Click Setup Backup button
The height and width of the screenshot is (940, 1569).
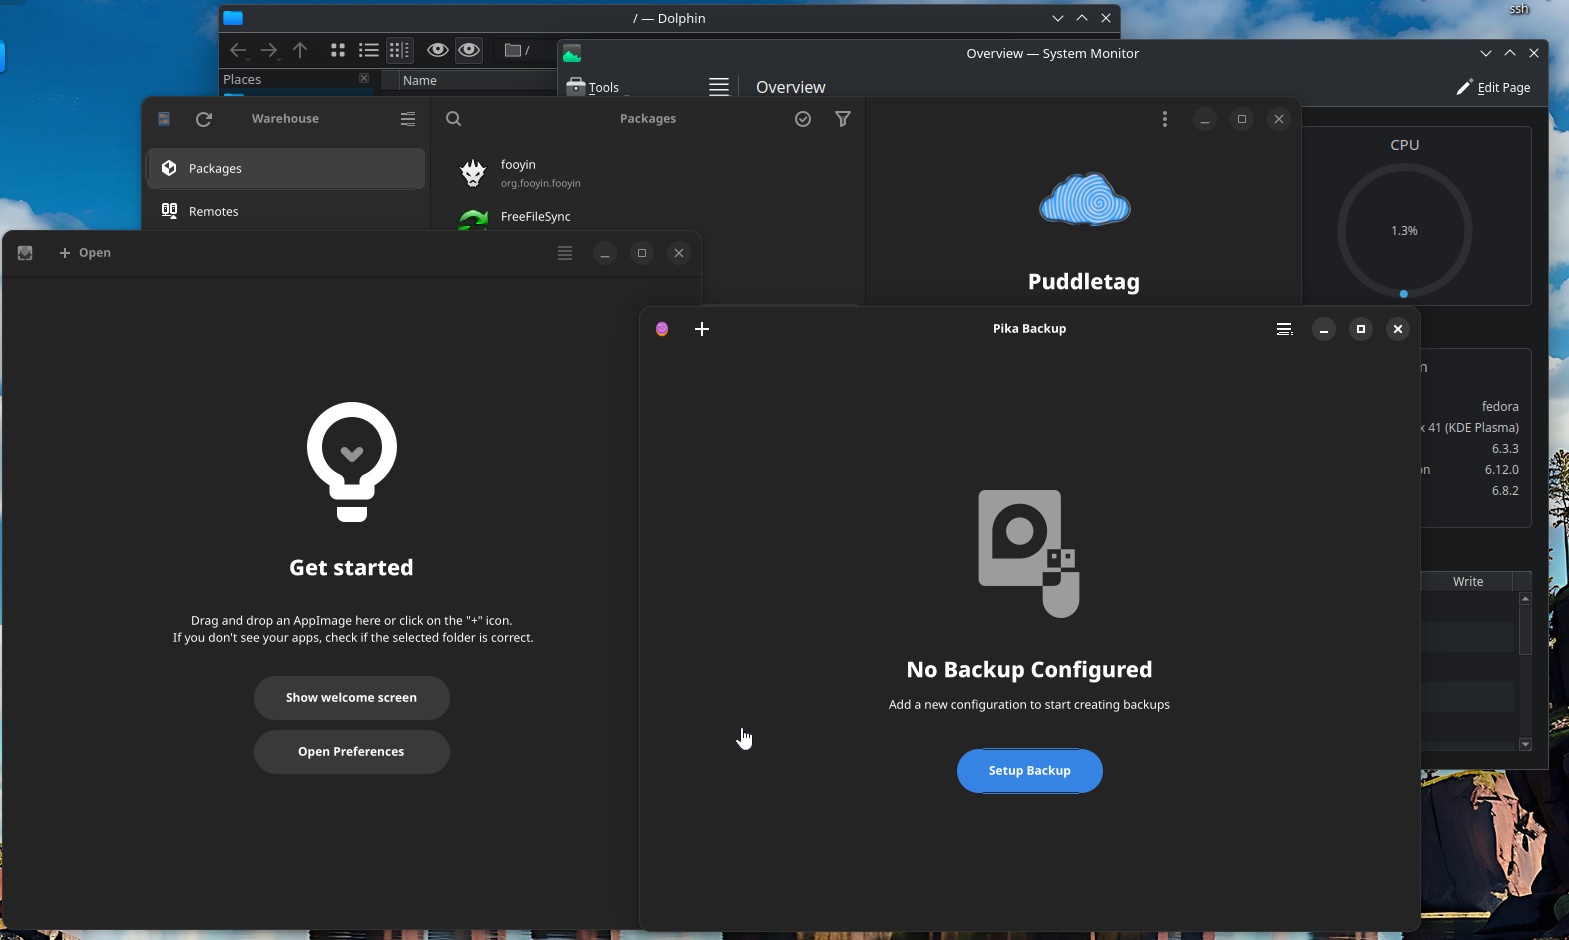(1030, 771)
